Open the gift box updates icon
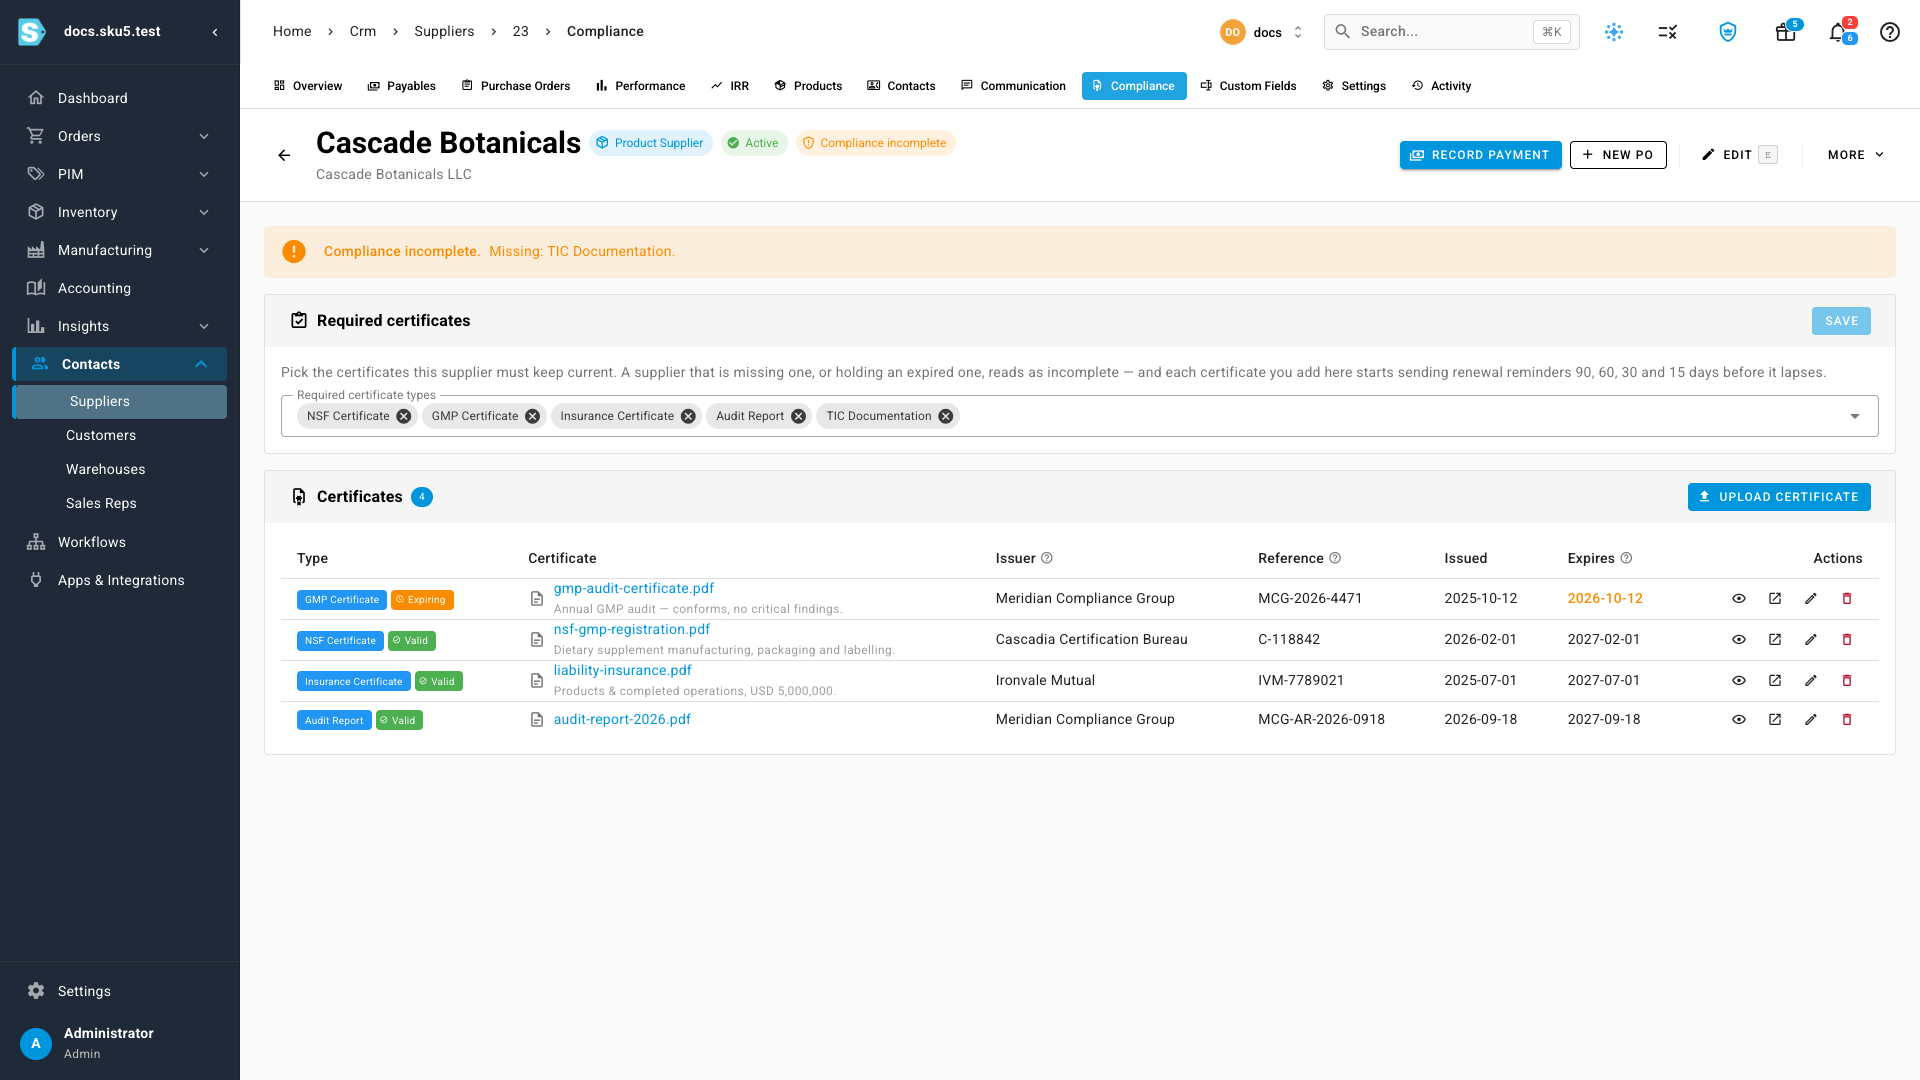 (x=1785, y=32)
